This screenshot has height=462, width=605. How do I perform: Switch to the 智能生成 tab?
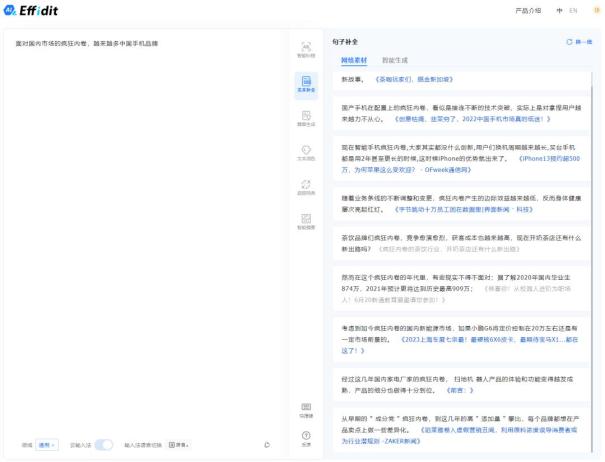(393, 60)
